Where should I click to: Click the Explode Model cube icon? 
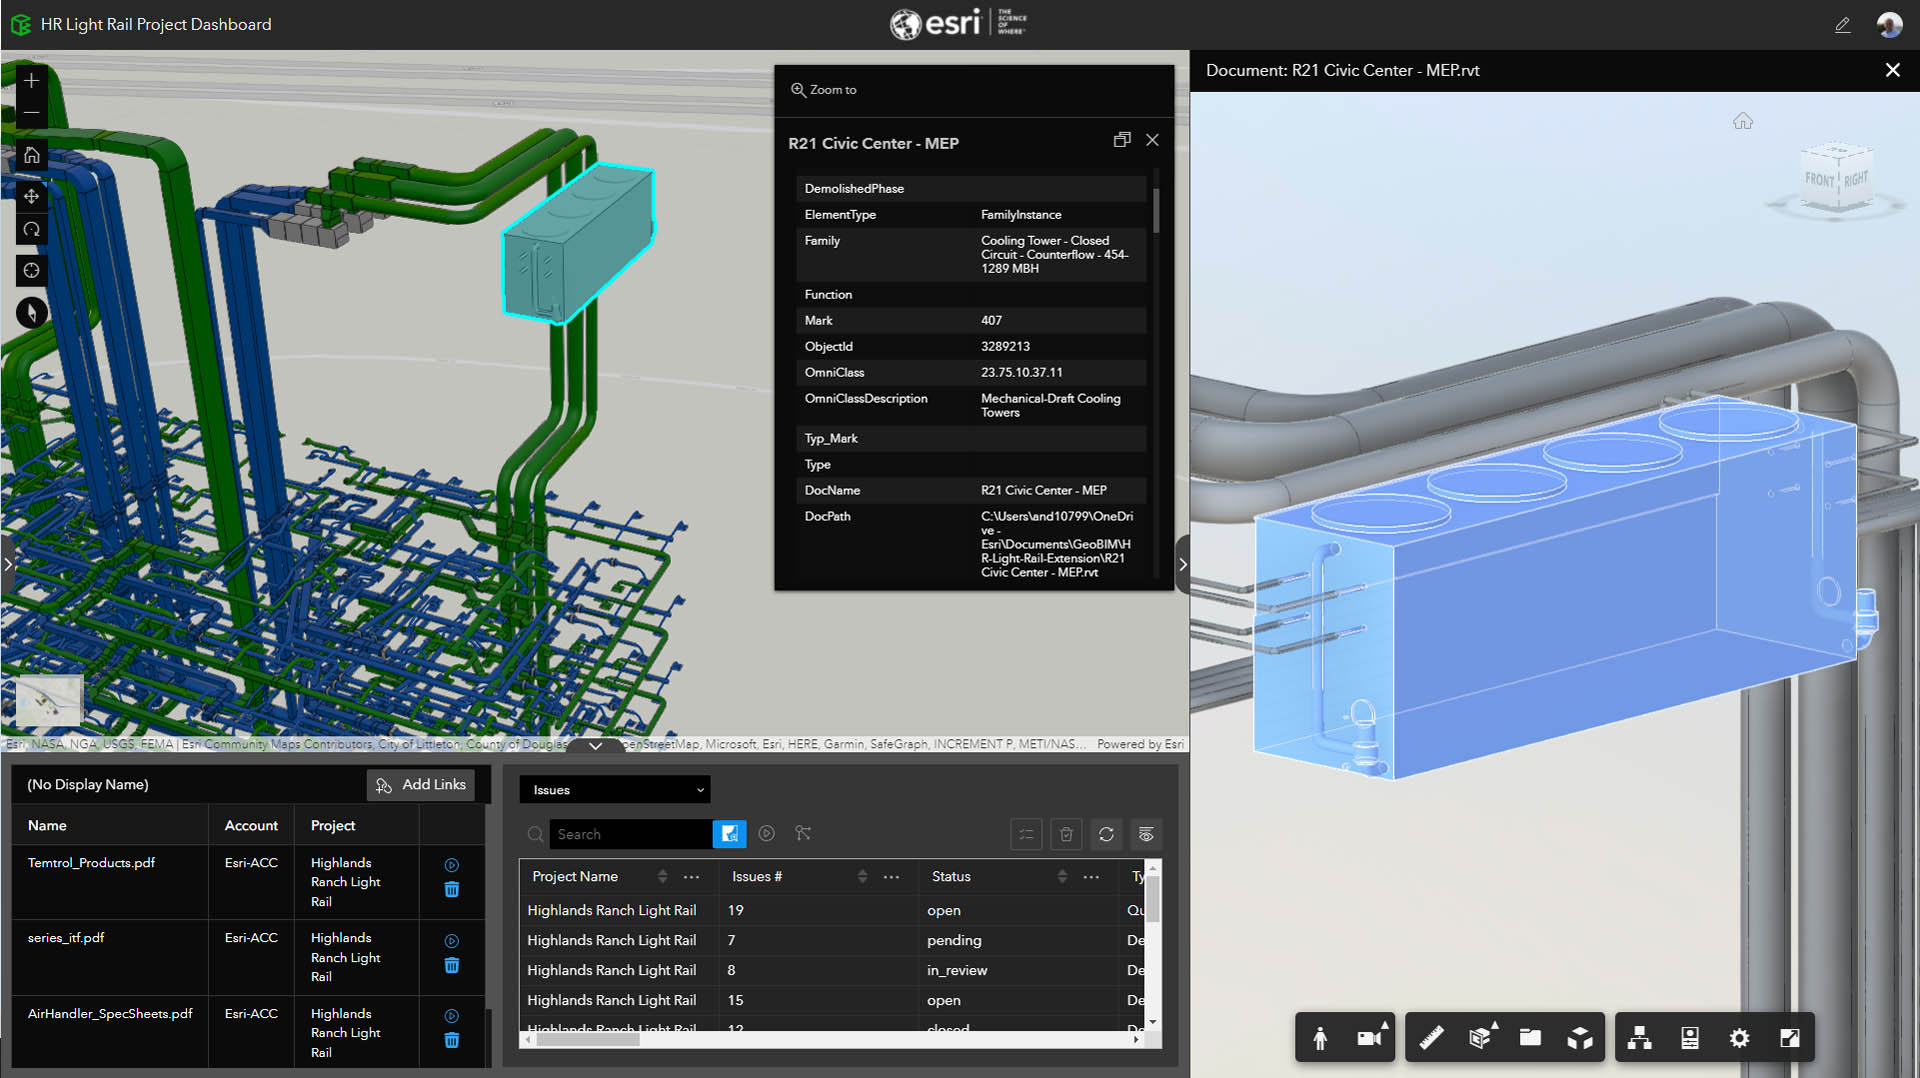1580,1038
